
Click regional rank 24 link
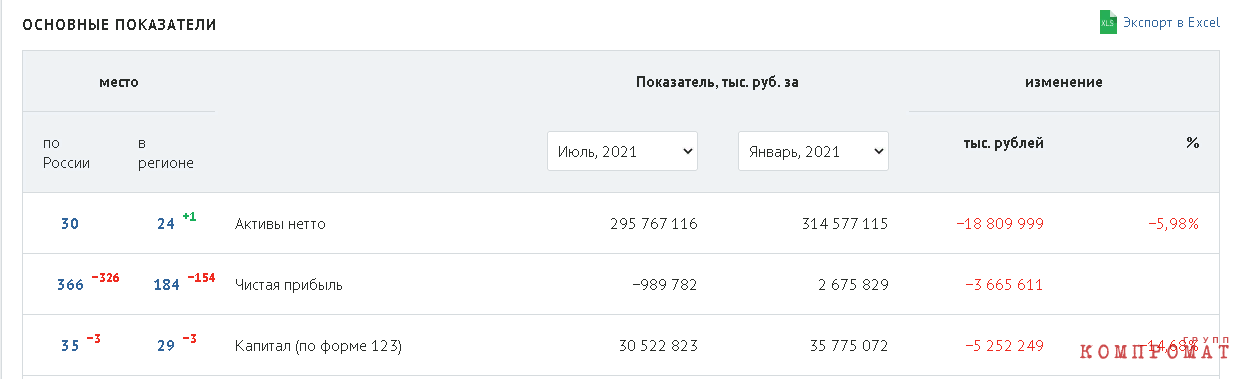(166, 224)
